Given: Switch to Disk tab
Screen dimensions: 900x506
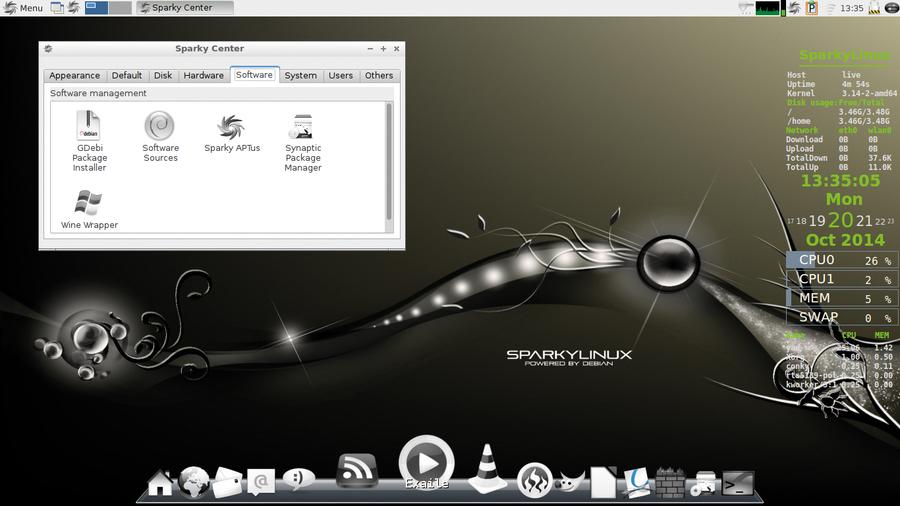Looking at the screenshot, I should [163, 75].
